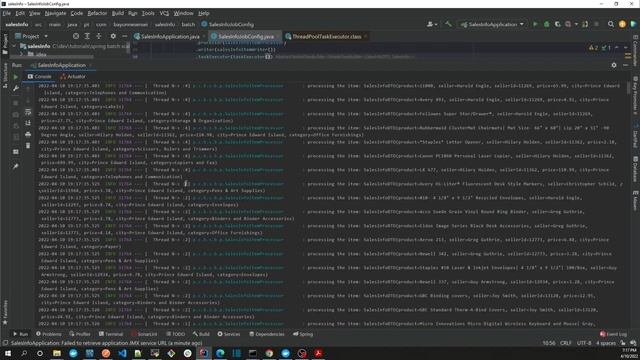Clear all console output trash icon

click(x=28, y=146)
